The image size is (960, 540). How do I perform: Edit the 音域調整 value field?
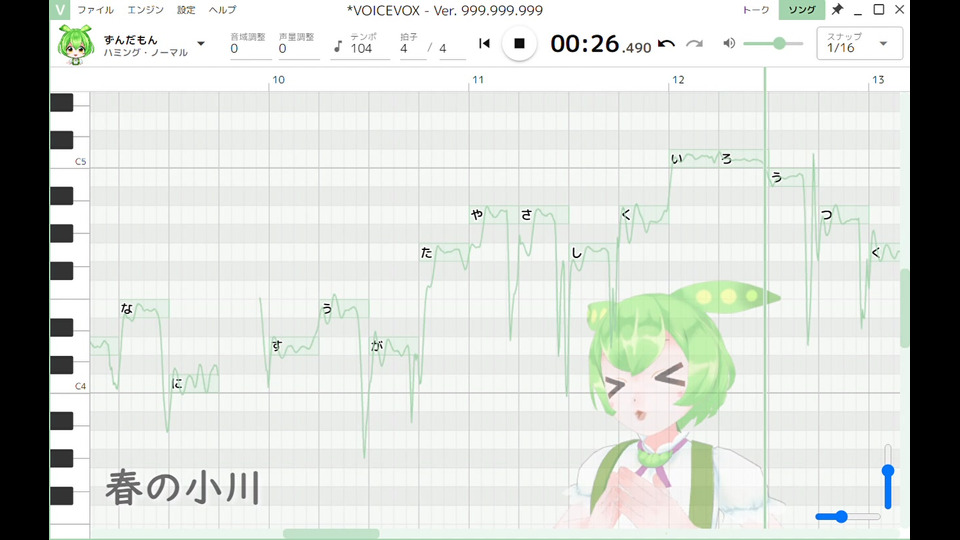point(250,48)
